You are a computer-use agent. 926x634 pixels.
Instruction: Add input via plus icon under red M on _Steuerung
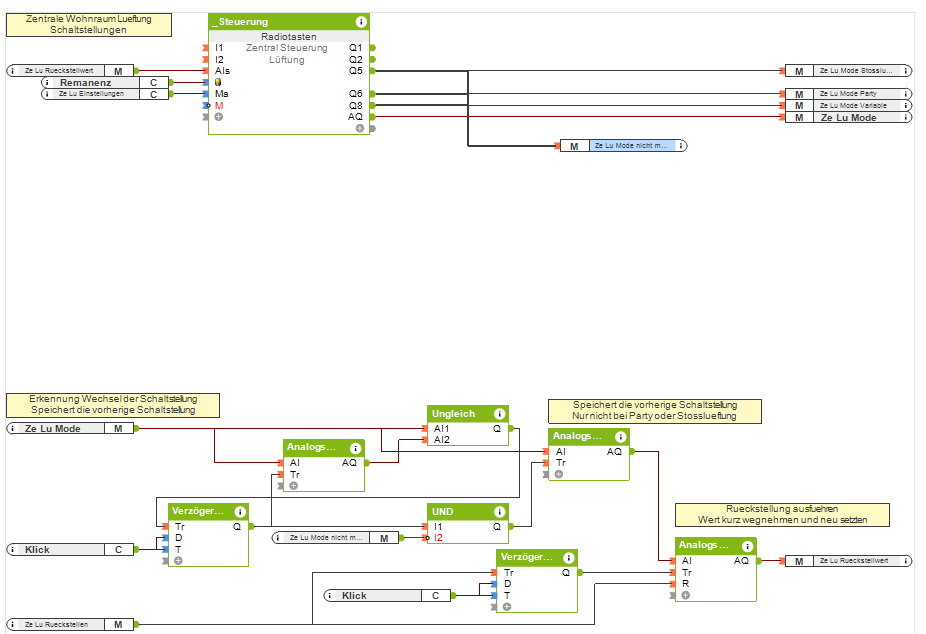point(219,117)
